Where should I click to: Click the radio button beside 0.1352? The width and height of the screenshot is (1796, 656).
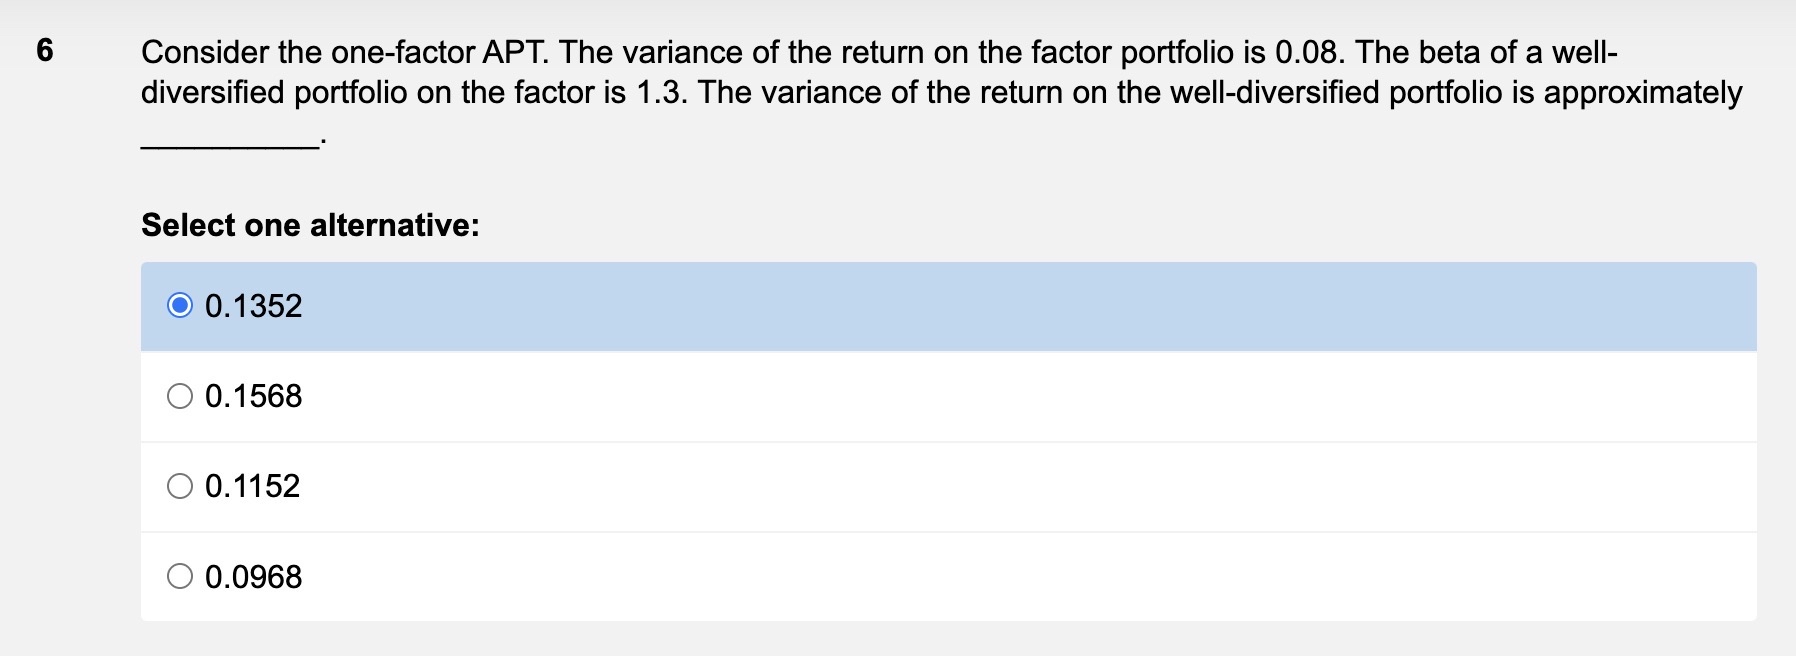click(x=181, y=306)
